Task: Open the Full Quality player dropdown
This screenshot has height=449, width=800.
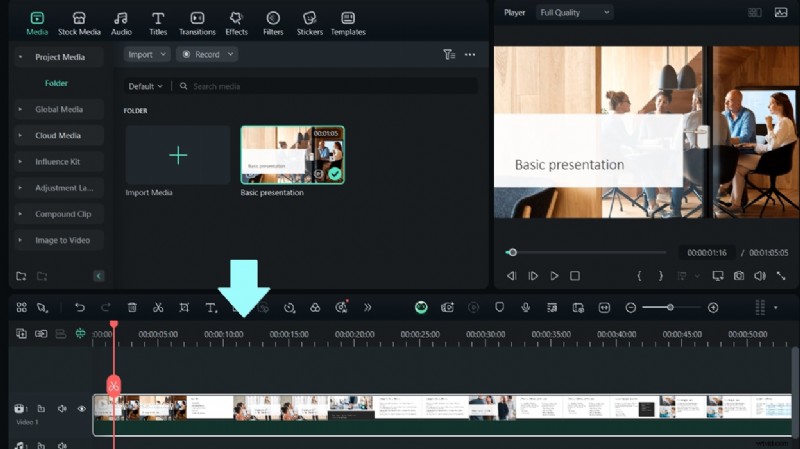Action: [574, 12]
